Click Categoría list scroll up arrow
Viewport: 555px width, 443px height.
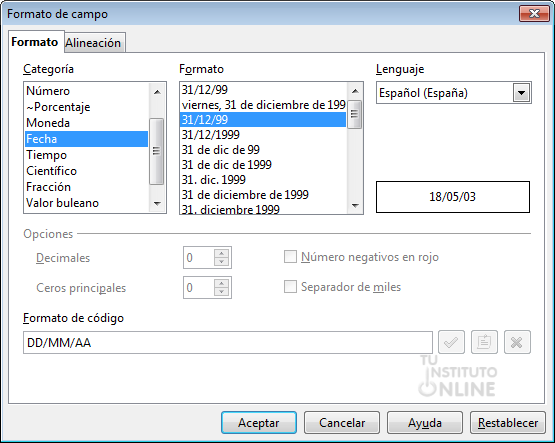coord(157,92)
